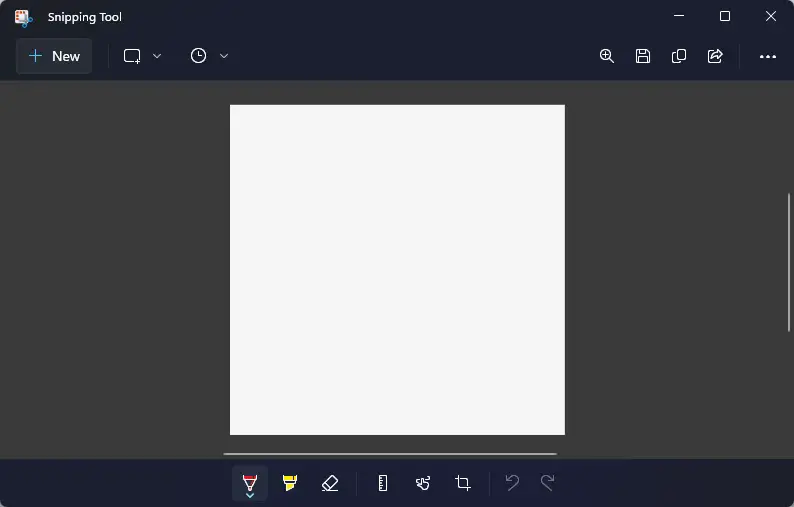Open the Zoom magnifier control
The height and width of the screenshot is (507, 794).
click(x=607, y=56)
